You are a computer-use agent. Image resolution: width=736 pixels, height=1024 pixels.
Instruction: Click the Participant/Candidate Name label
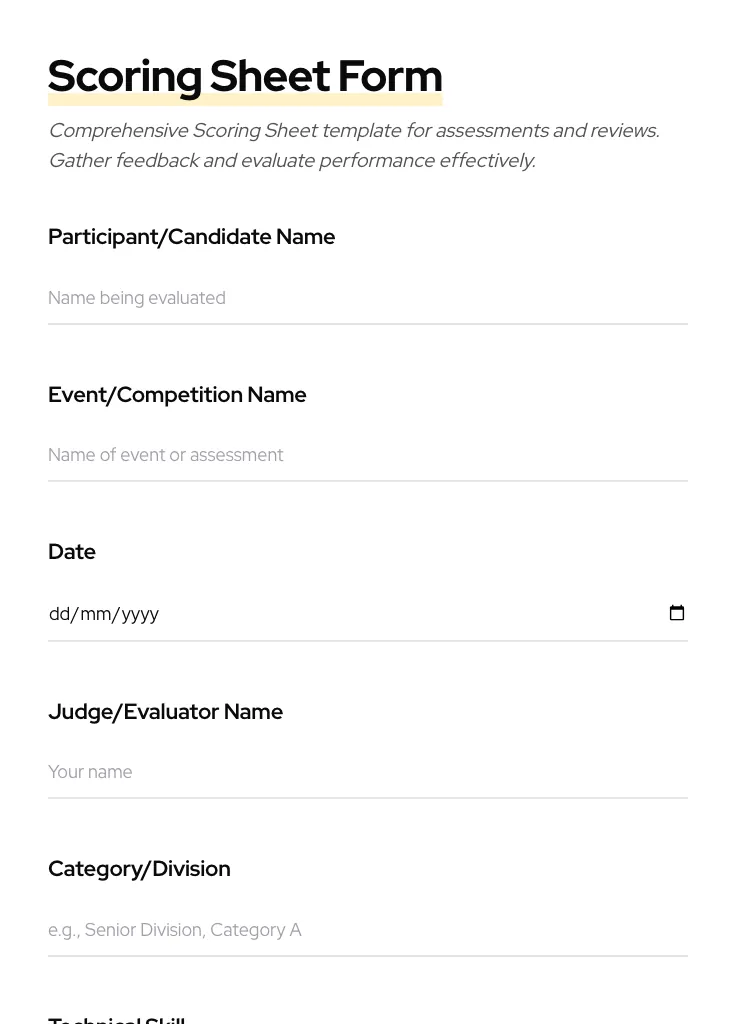[191, 237]
